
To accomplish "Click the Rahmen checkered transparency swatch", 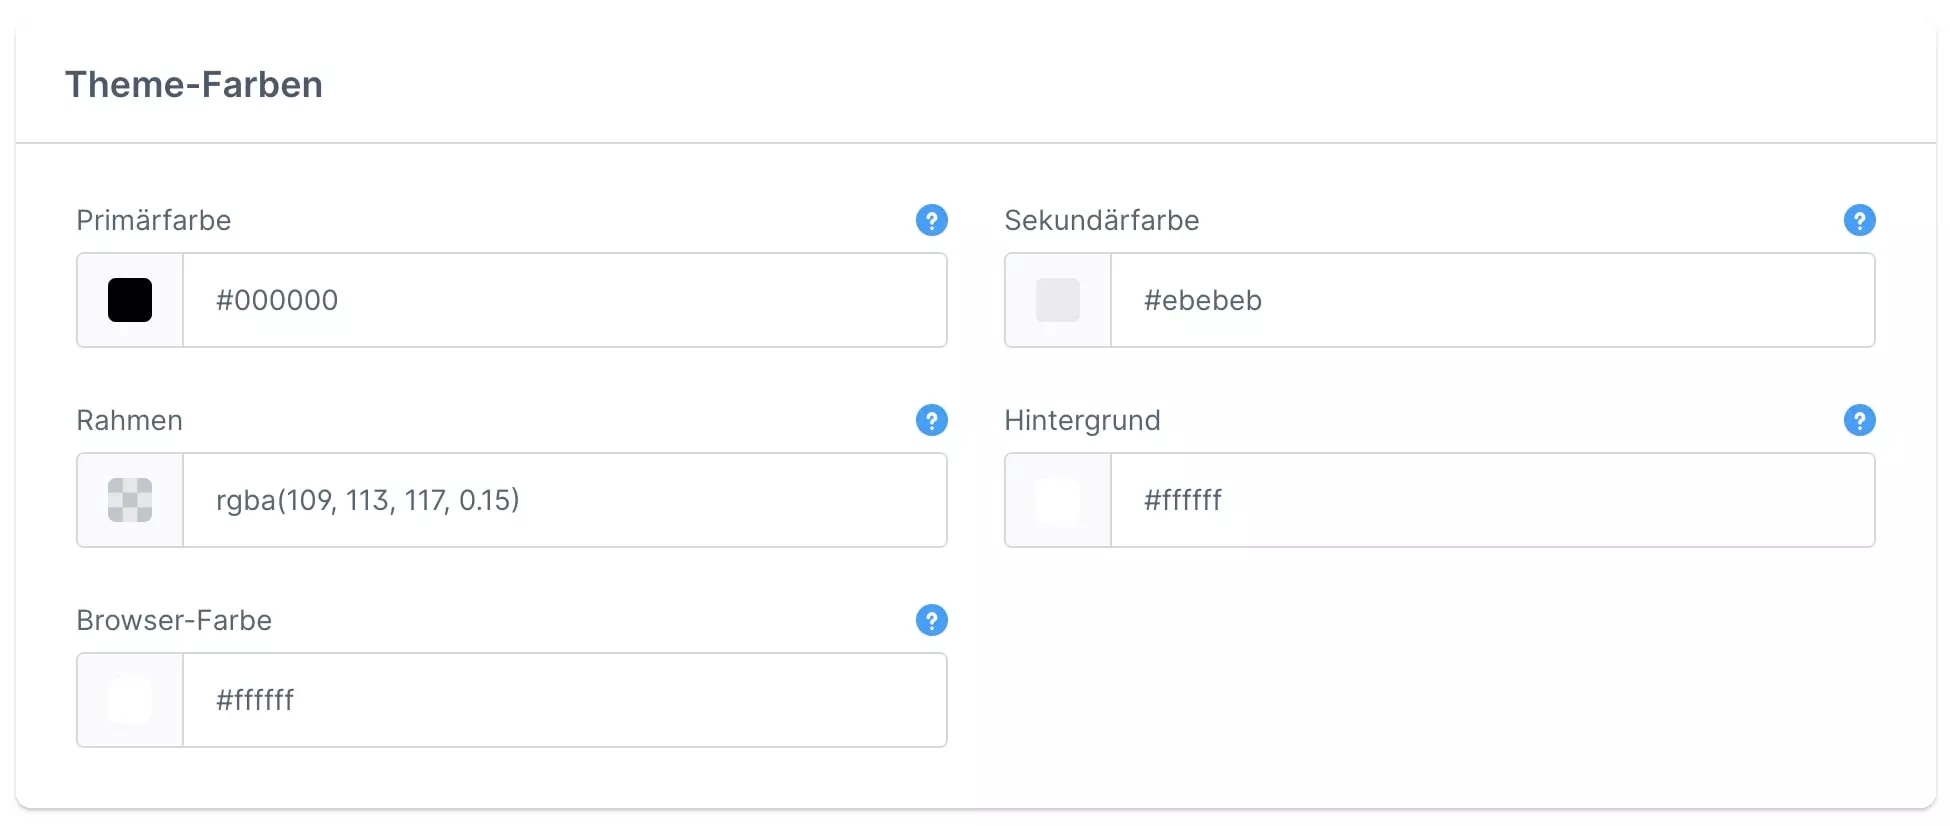I will pyautogui.click(x=130, y=500).
